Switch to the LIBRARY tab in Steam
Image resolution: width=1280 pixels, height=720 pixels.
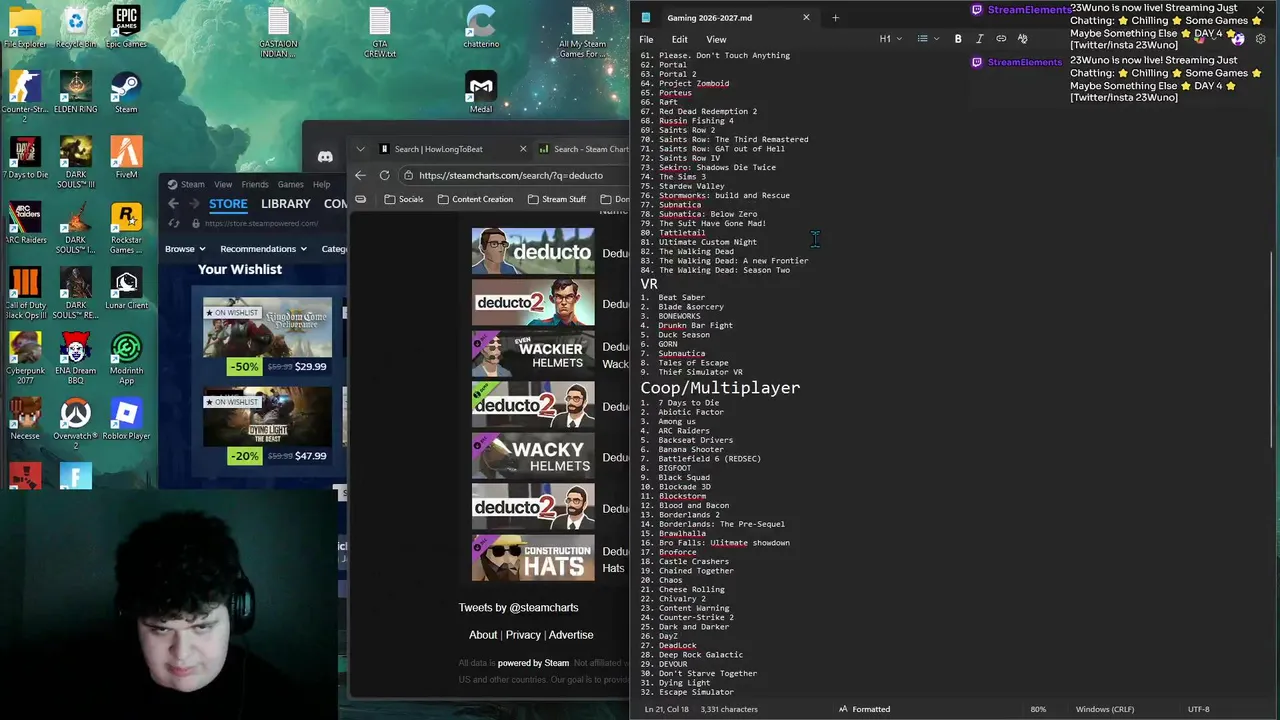[286, 204]
